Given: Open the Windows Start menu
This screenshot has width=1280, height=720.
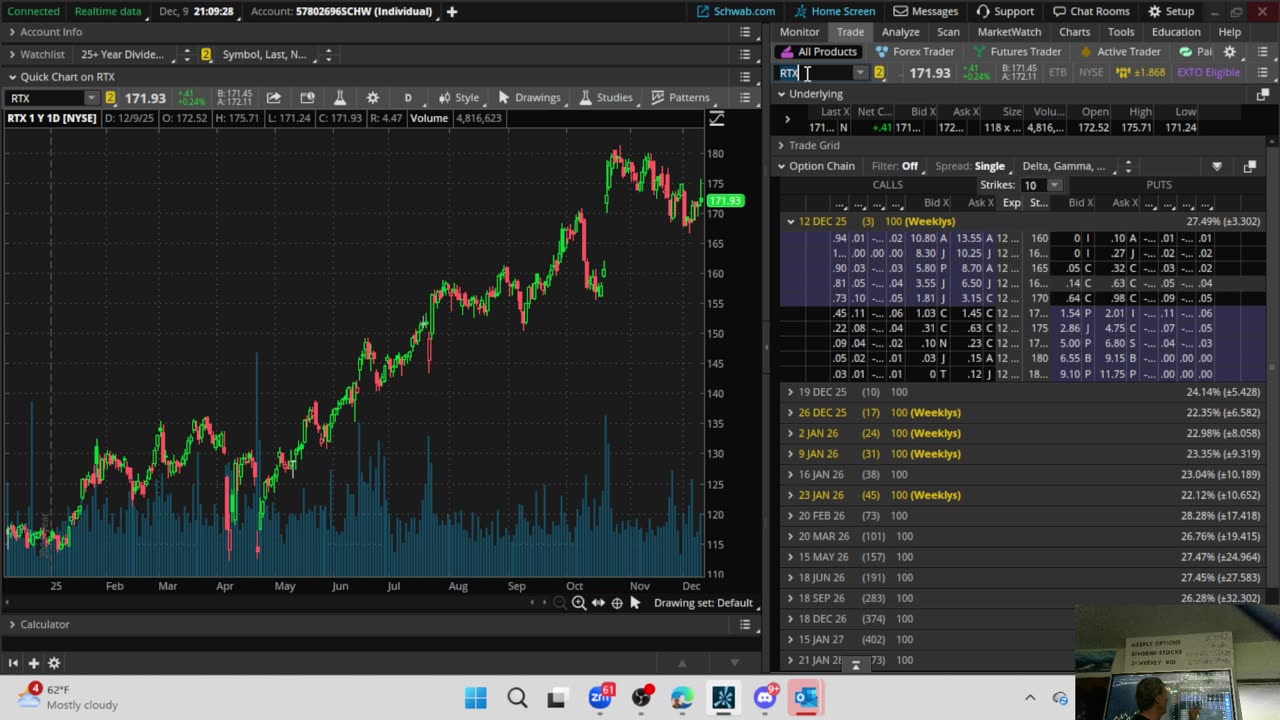Looking at the screenshot, I should (476, 698).
